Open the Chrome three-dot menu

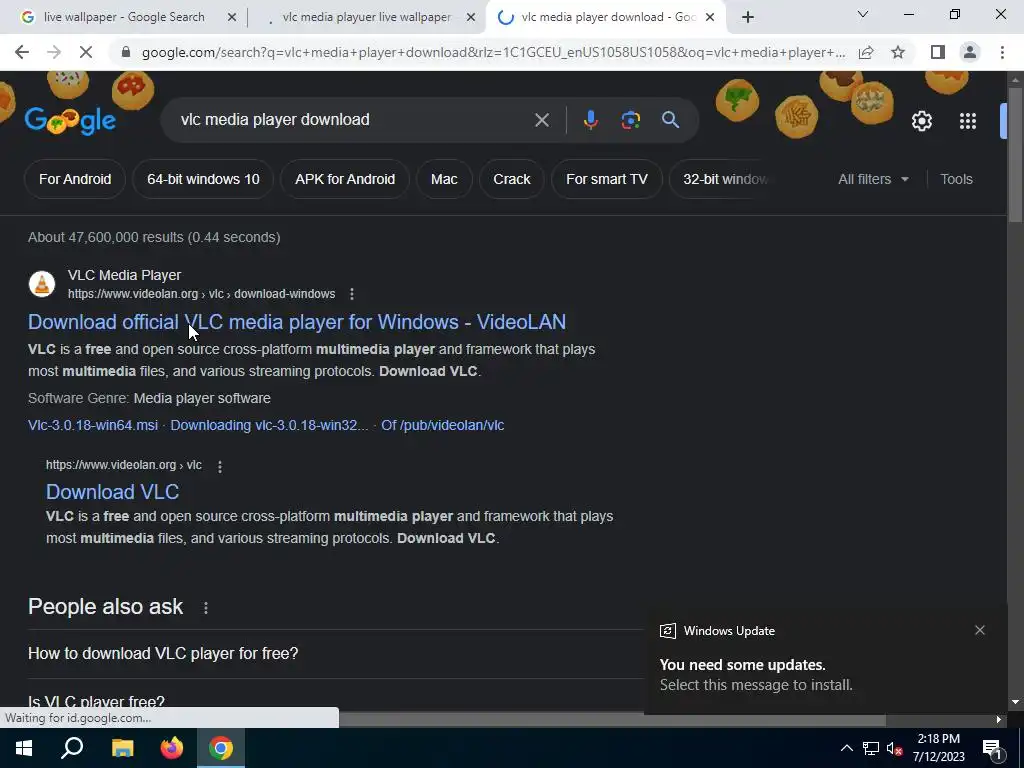pos(1002,52)
